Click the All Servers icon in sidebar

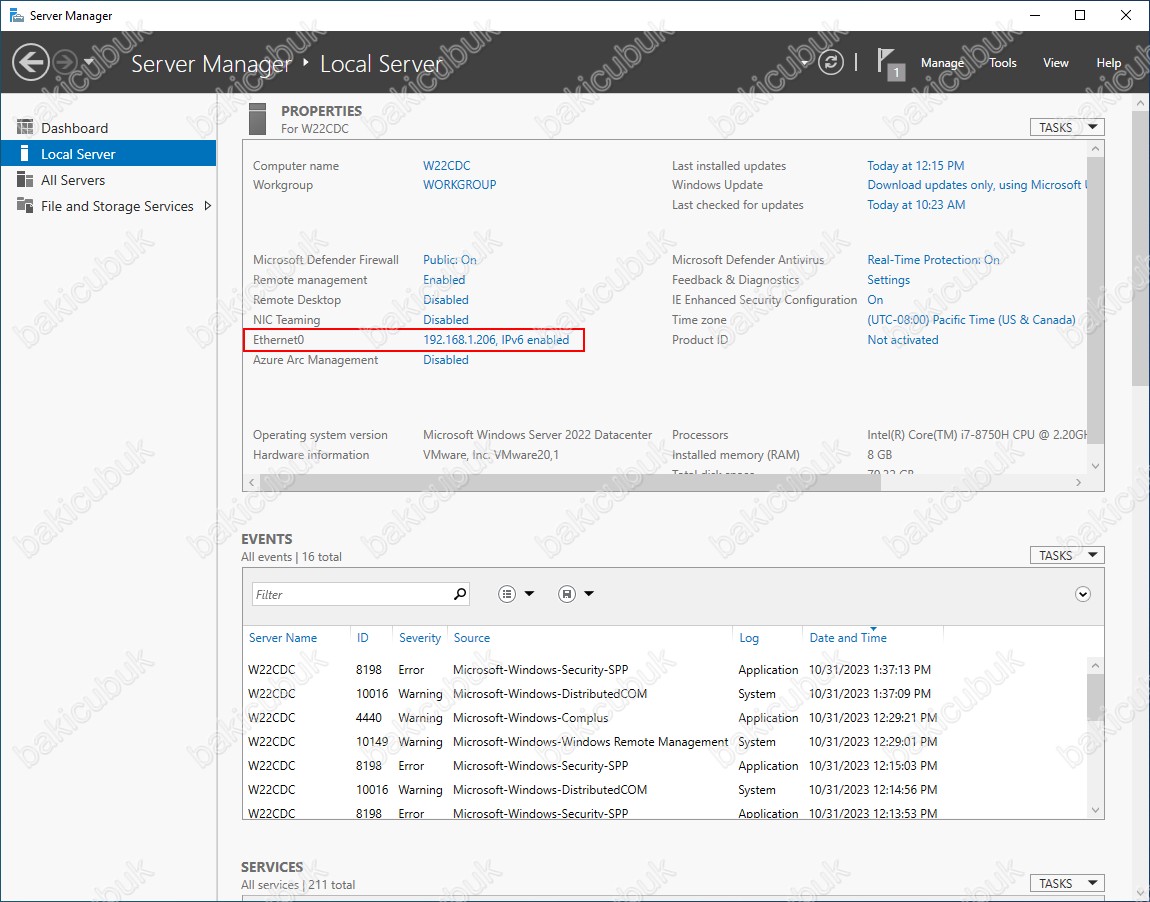click(x=25, y=180)
